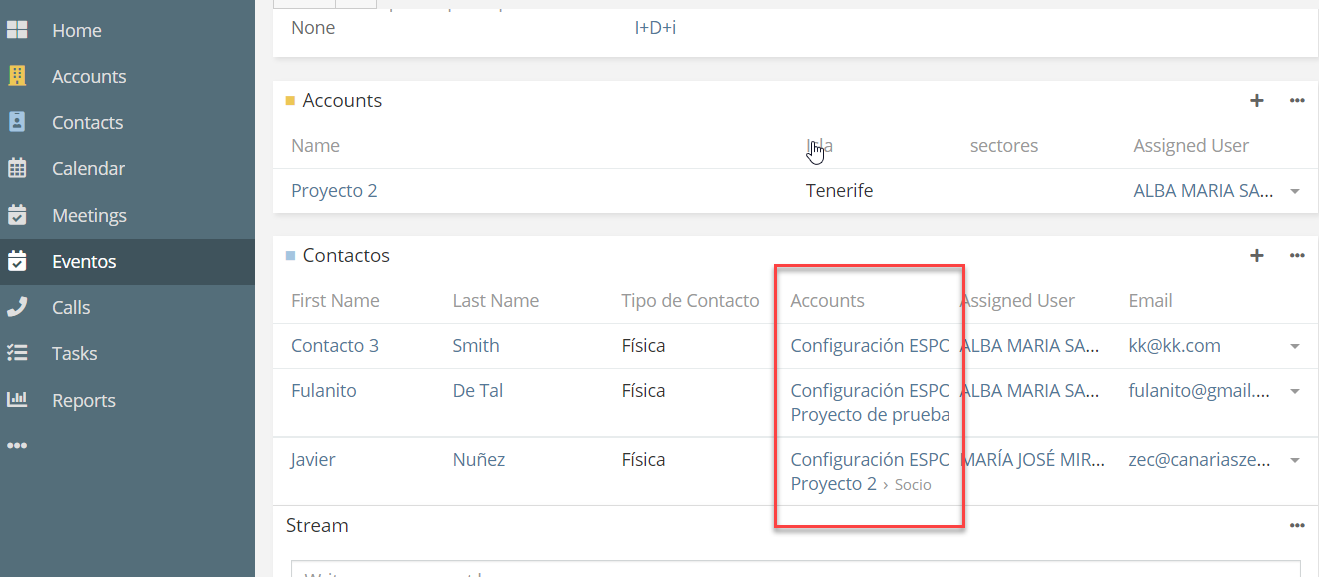
Task: Show more sidebar items via ellipsis
Action: click(x=17, y=445)
